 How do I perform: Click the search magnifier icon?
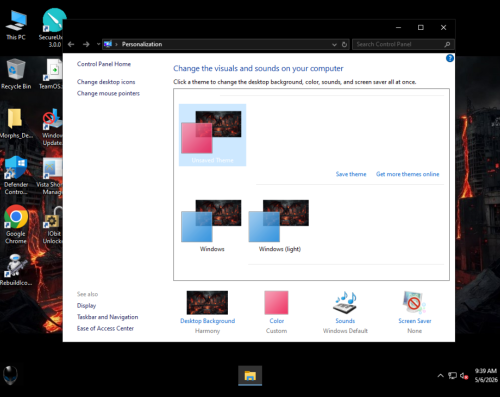(447, 44)
